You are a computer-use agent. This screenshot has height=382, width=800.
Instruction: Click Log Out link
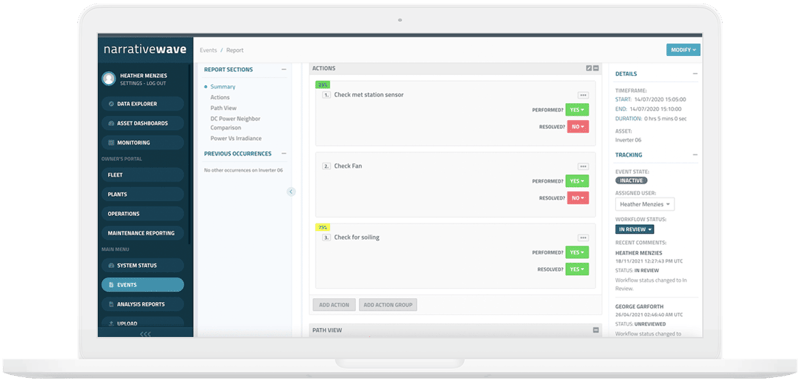(156, 83)
